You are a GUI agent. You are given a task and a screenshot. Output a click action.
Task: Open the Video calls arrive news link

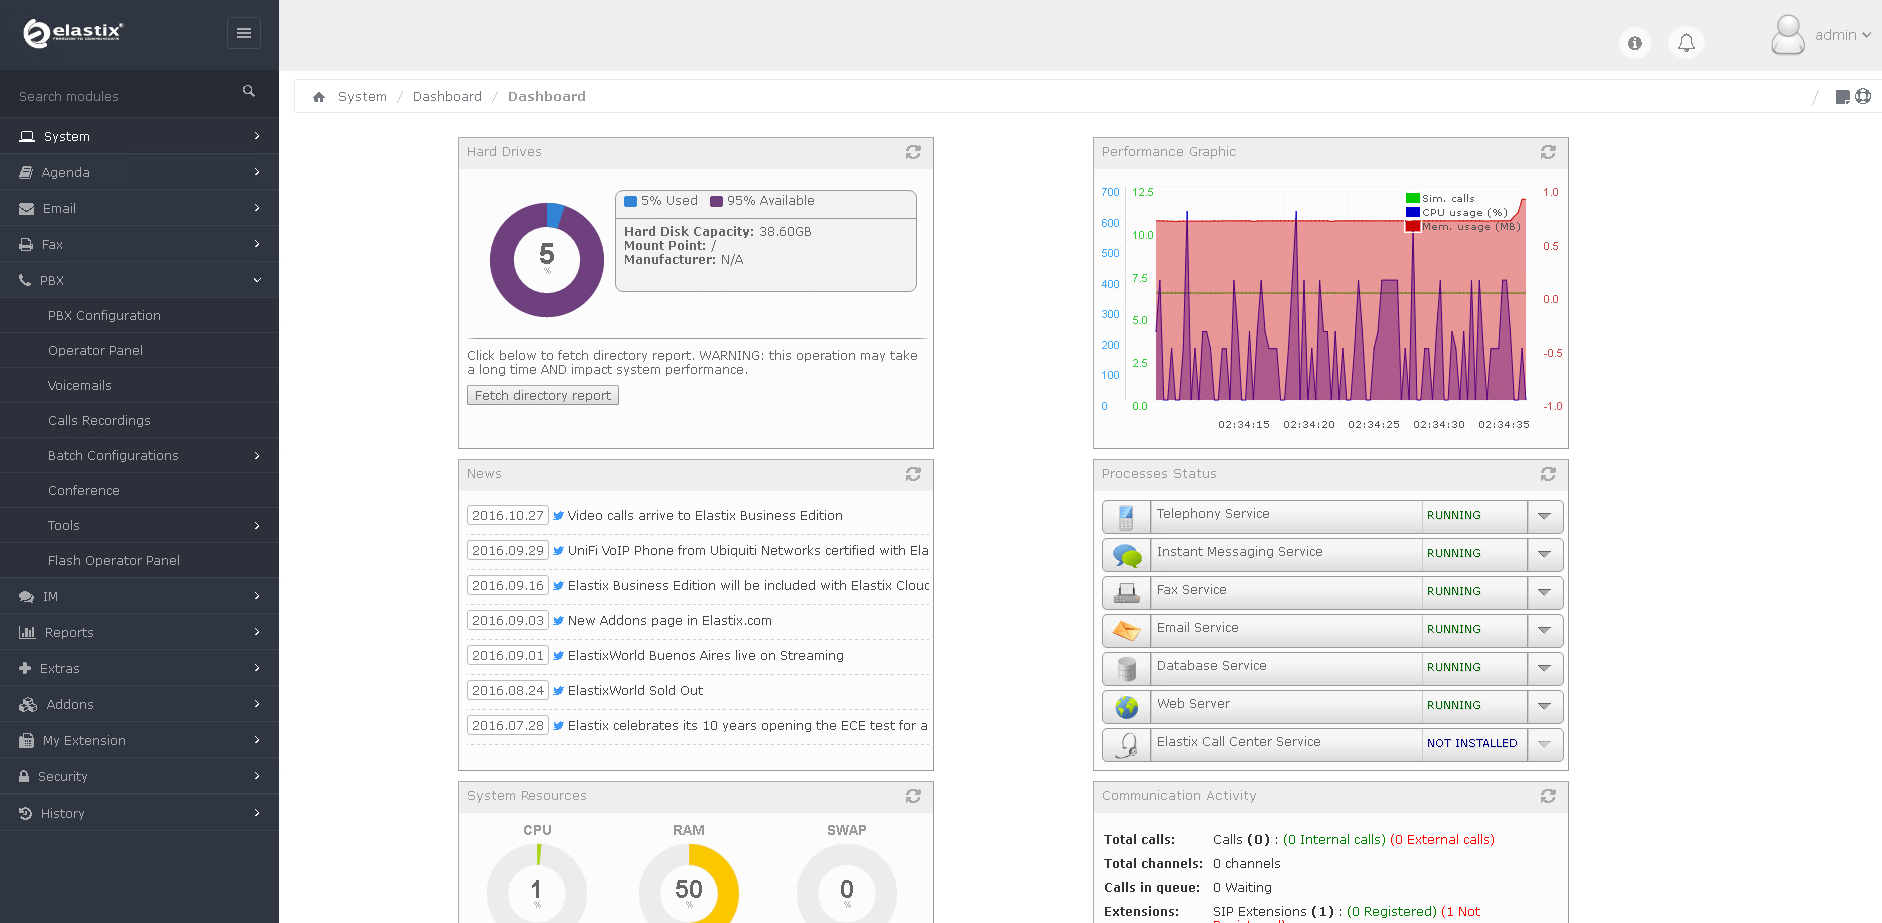[705, 516]
